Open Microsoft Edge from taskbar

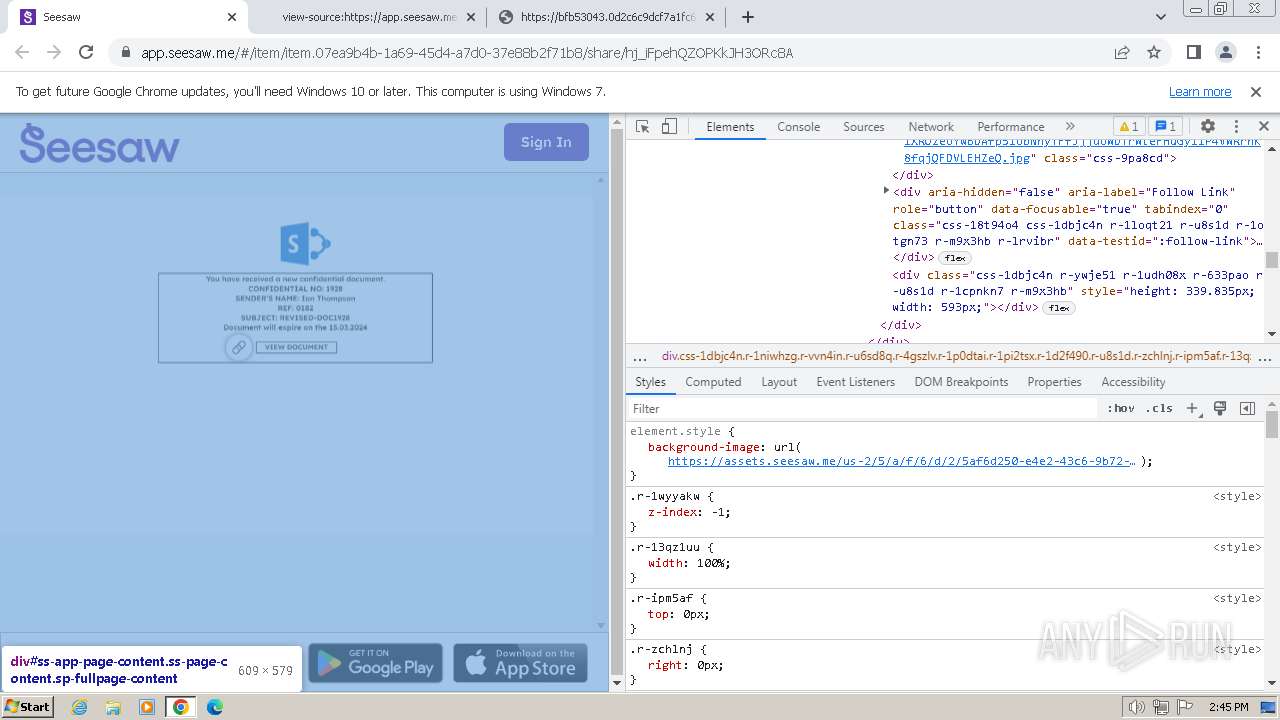pyautogui.click(x=215, y=706)
